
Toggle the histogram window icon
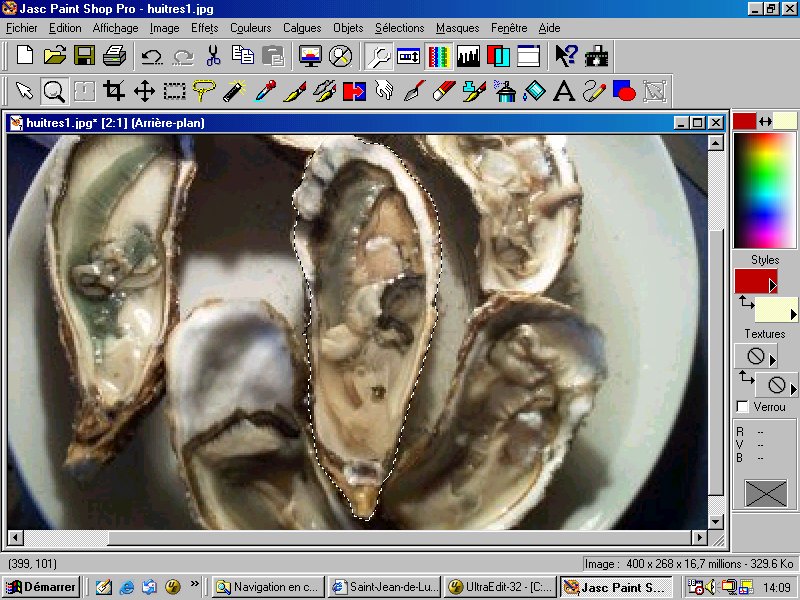(x=468, y=55)
